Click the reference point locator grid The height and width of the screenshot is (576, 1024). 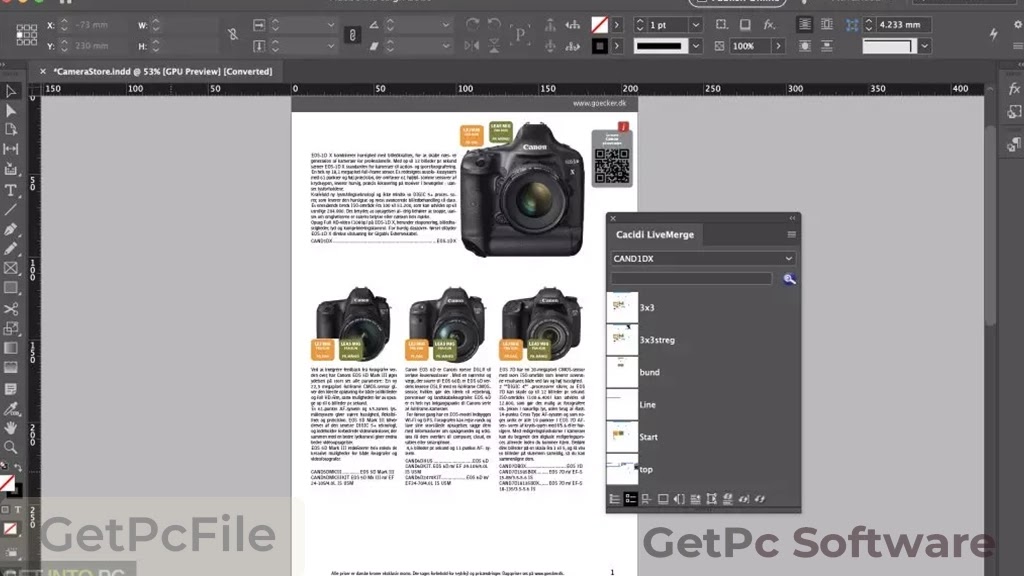tap(27, 35)
